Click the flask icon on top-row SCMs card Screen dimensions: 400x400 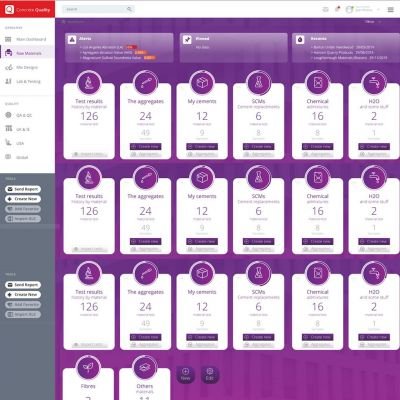tap(259, 82)
